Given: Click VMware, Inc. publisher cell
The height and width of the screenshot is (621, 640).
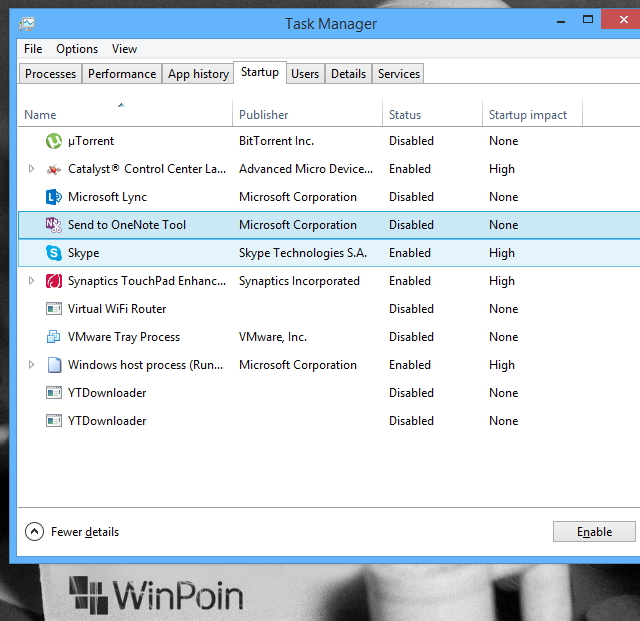Looking at the screenshot, I should (273, 337).
